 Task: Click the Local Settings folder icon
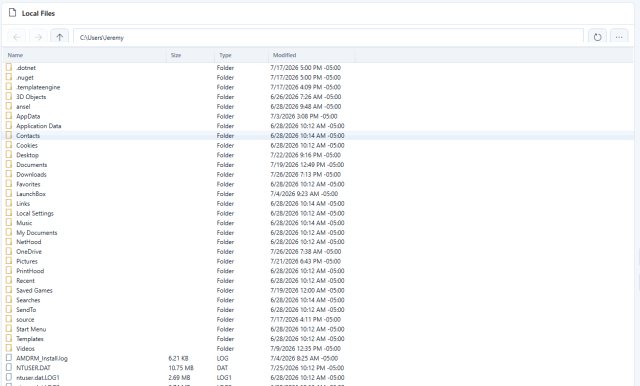[x=9, y=213]
